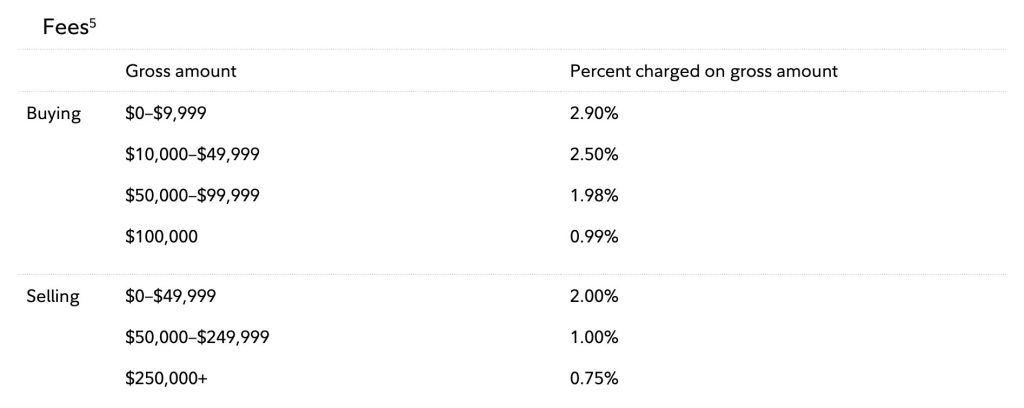Select the $250,000+ selling tier
Image resolution: width=1024 pixels, height=408 pixels.
166,378
